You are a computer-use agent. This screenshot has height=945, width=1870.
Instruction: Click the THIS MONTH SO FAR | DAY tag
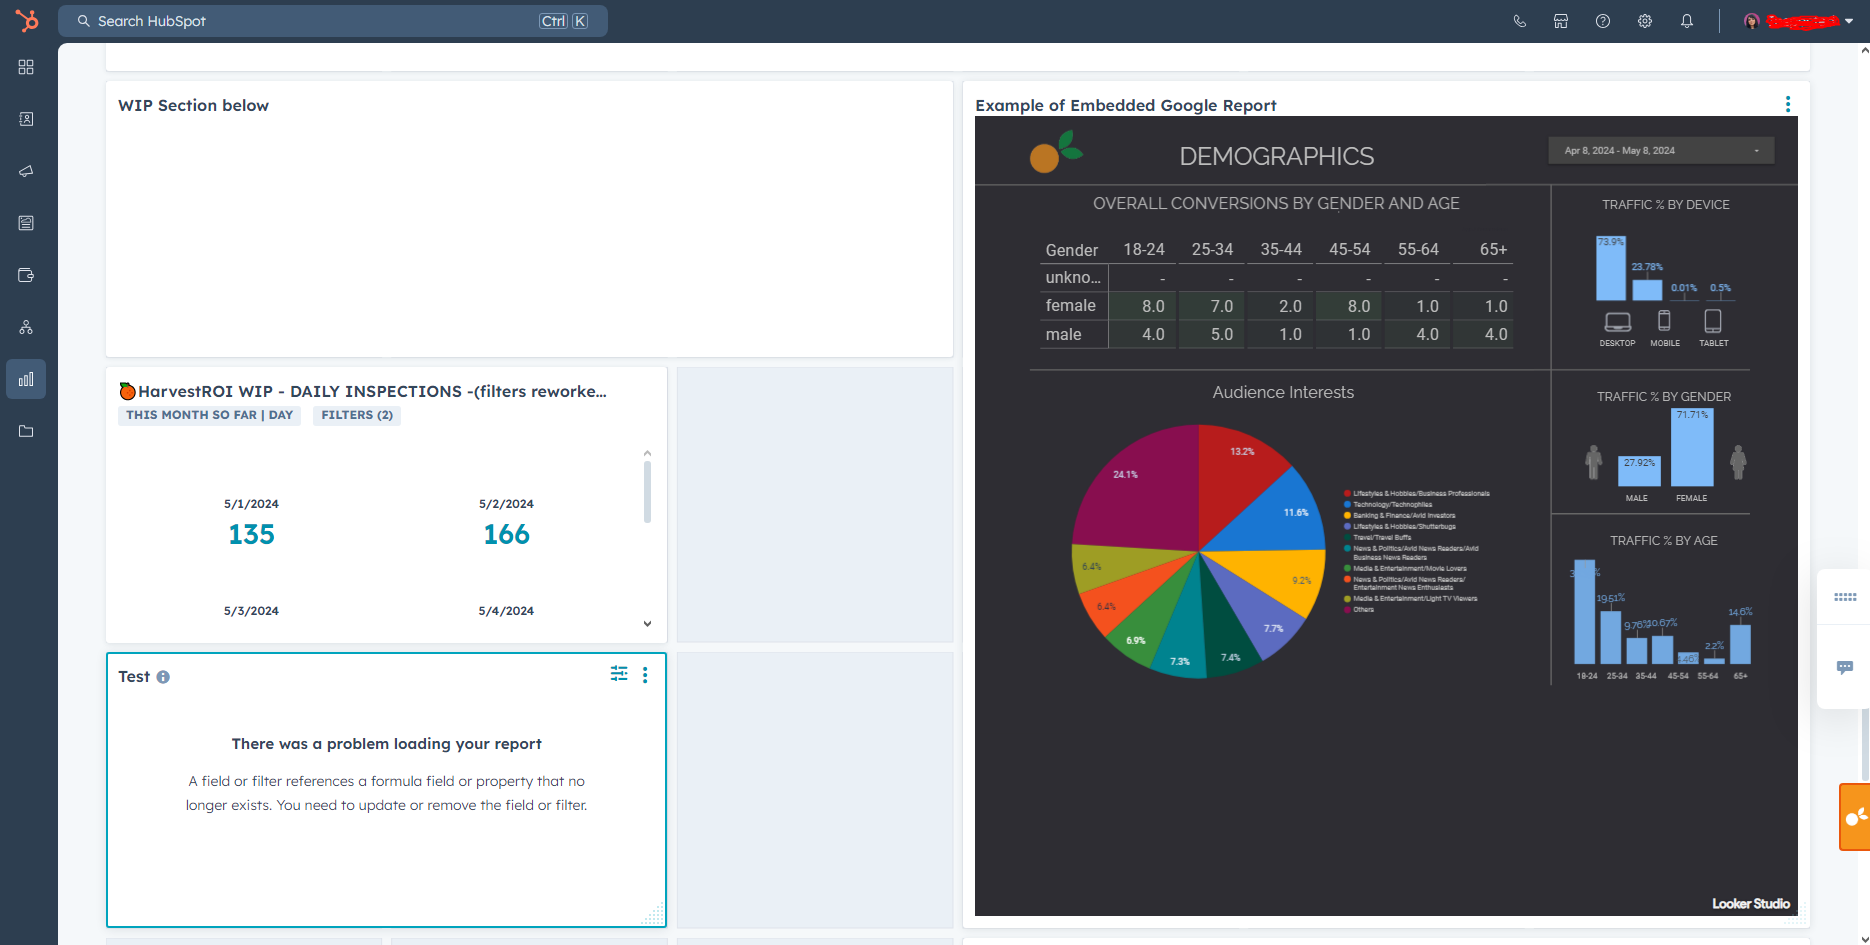coord(209,415)
